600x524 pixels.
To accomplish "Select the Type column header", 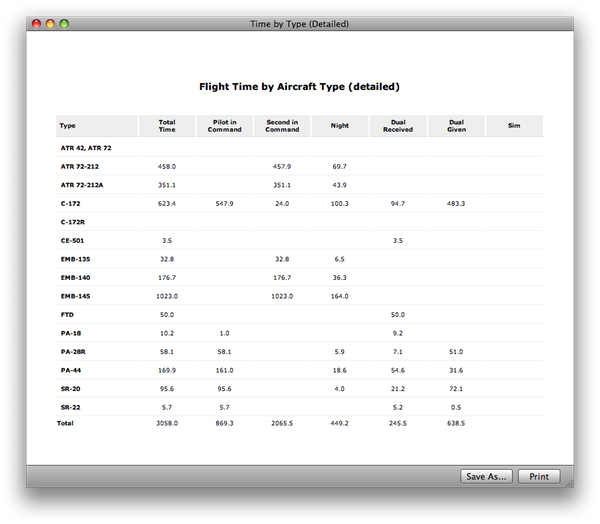I will point(97,126).
